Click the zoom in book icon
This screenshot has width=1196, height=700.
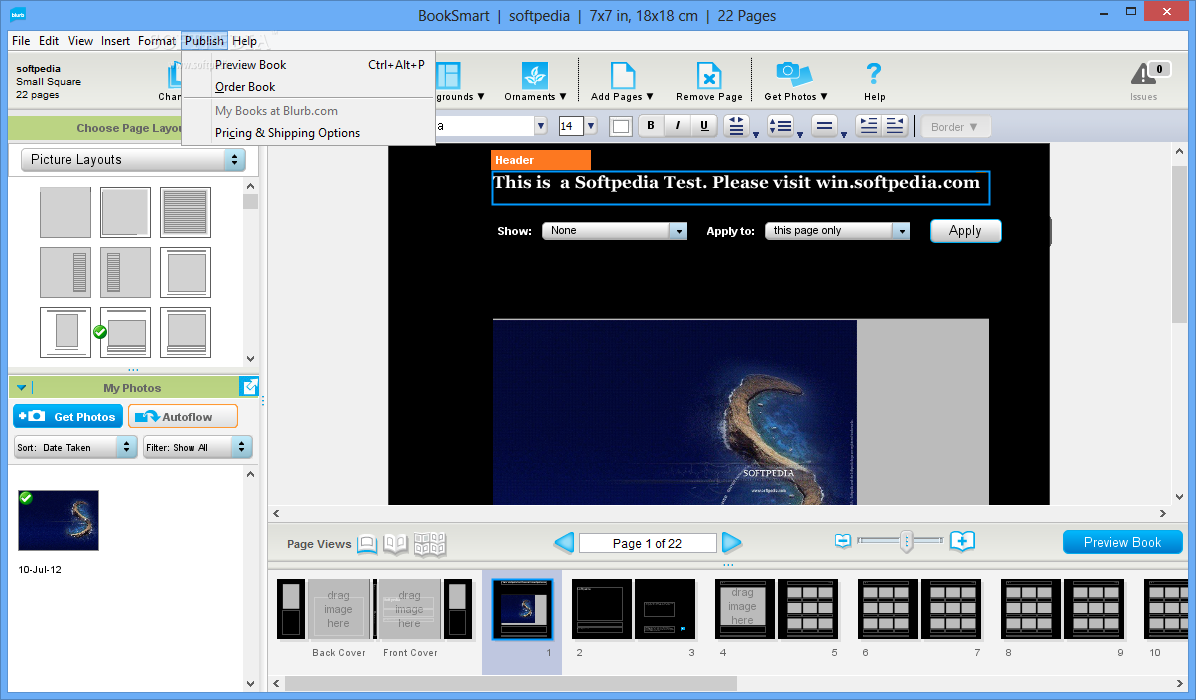[962, 541]
